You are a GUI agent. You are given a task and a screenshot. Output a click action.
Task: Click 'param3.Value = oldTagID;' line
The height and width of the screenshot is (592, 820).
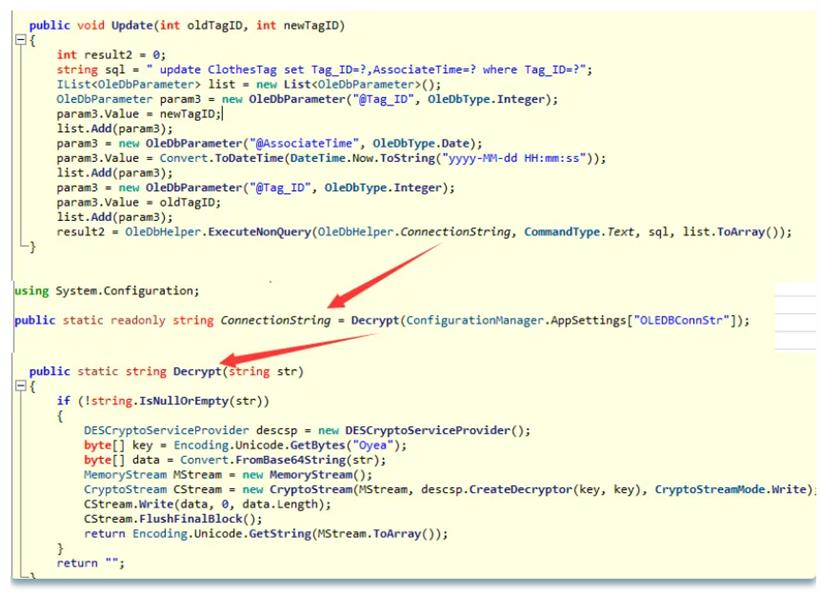click(139, 202)
